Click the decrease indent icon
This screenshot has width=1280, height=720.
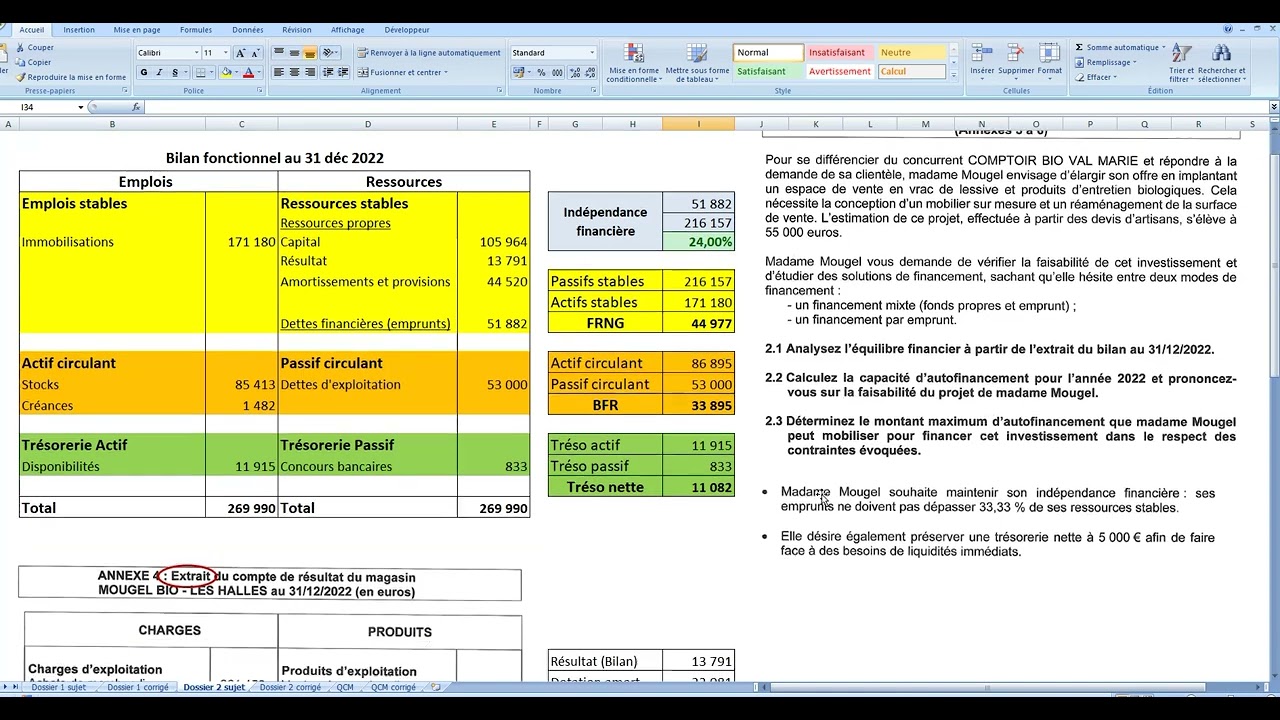click(x=328, y=73)
